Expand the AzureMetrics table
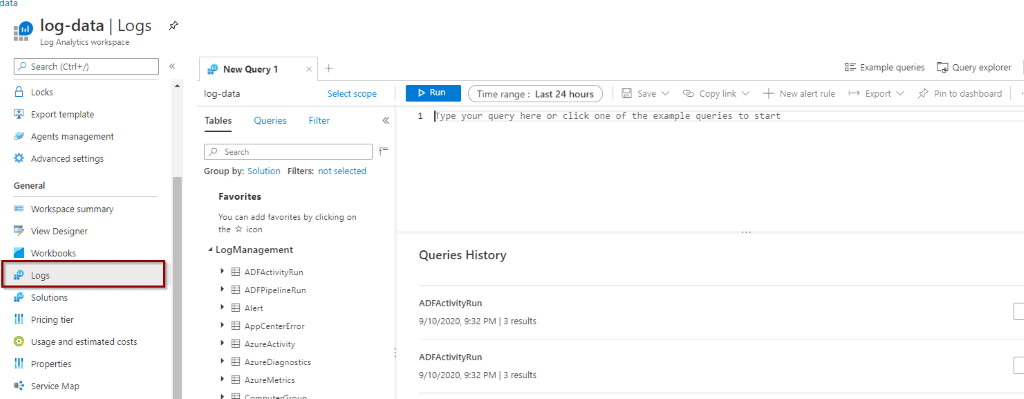This screenshot has height=399, width=1024. pos(223,379)
